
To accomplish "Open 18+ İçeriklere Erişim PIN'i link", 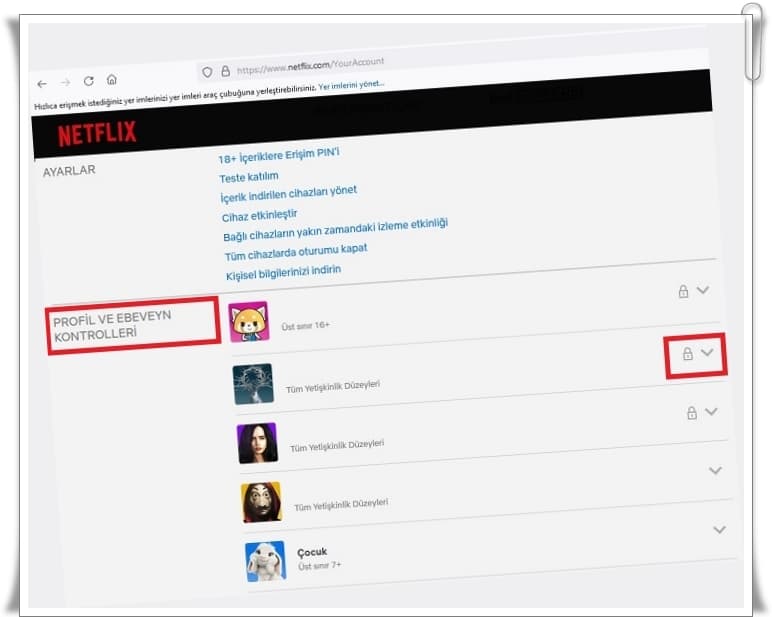I will tap(279, 156).
